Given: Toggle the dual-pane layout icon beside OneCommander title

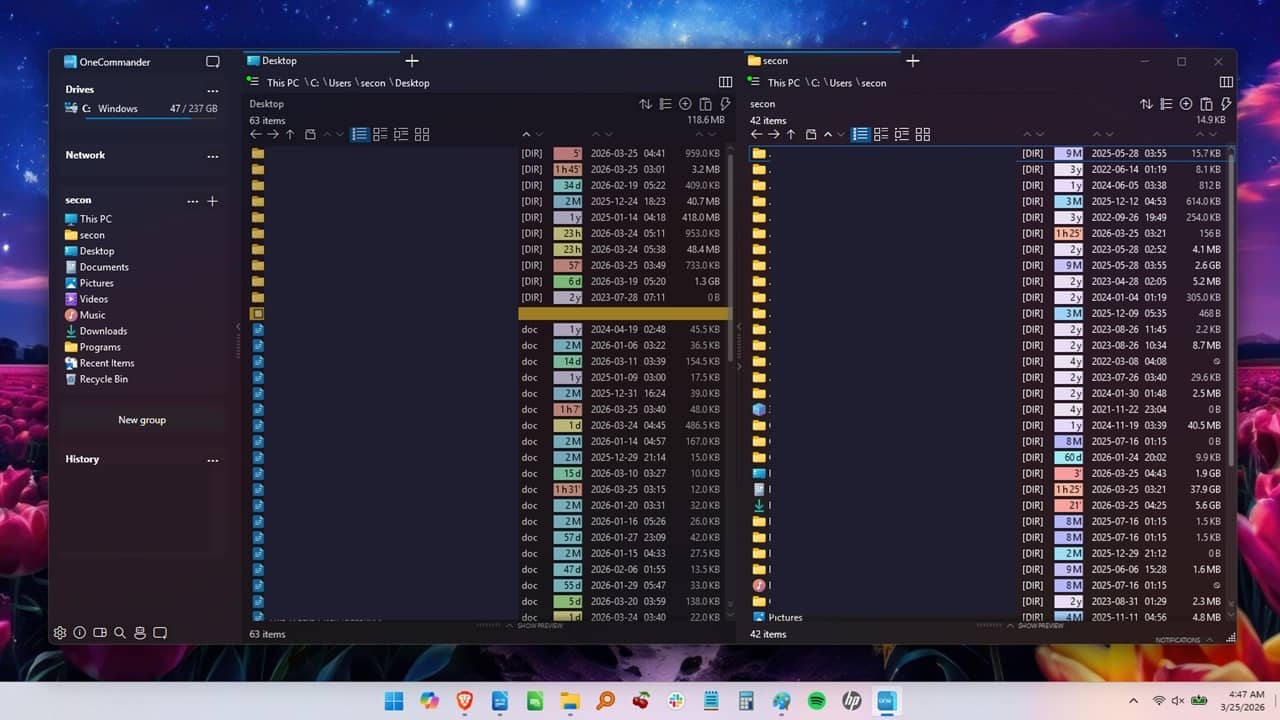Looking at the screenshot, I should 212,61.
